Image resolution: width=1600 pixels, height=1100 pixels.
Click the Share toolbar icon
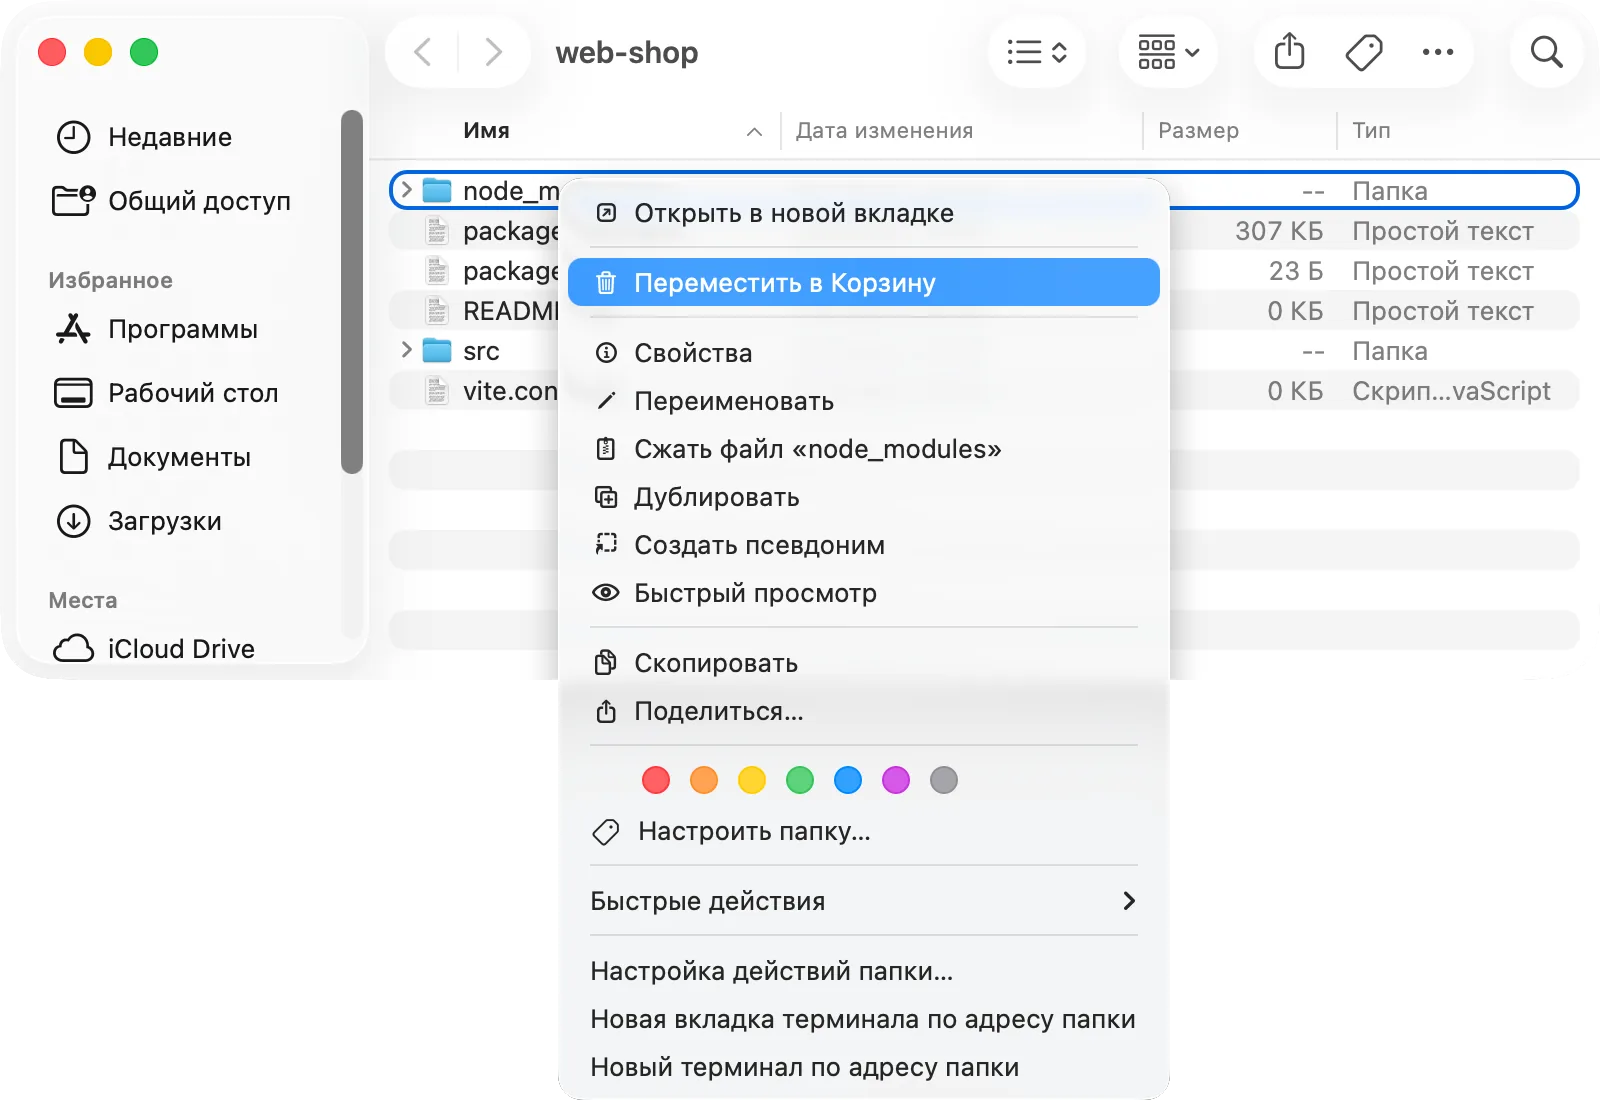(1290, 52)
